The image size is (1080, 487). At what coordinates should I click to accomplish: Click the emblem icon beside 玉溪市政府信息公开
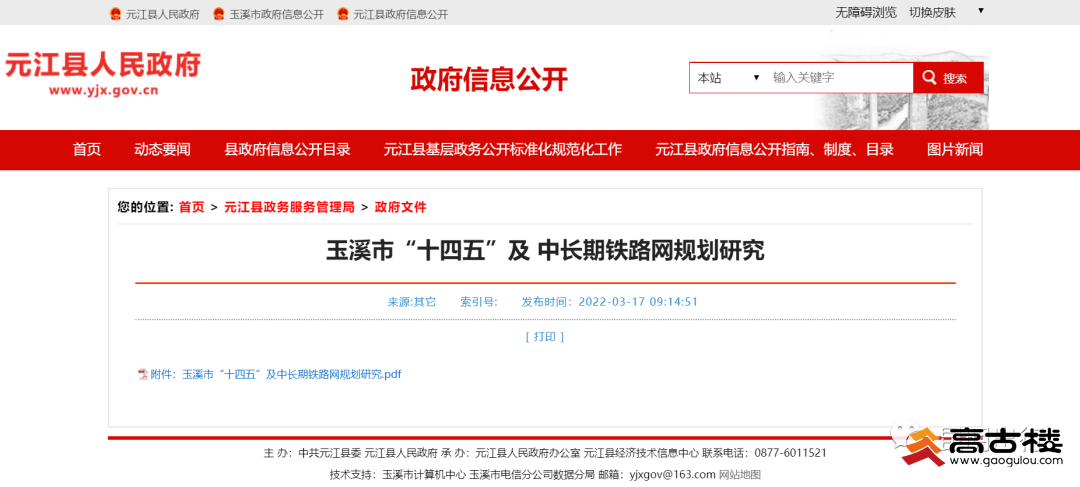pos(219,14)
